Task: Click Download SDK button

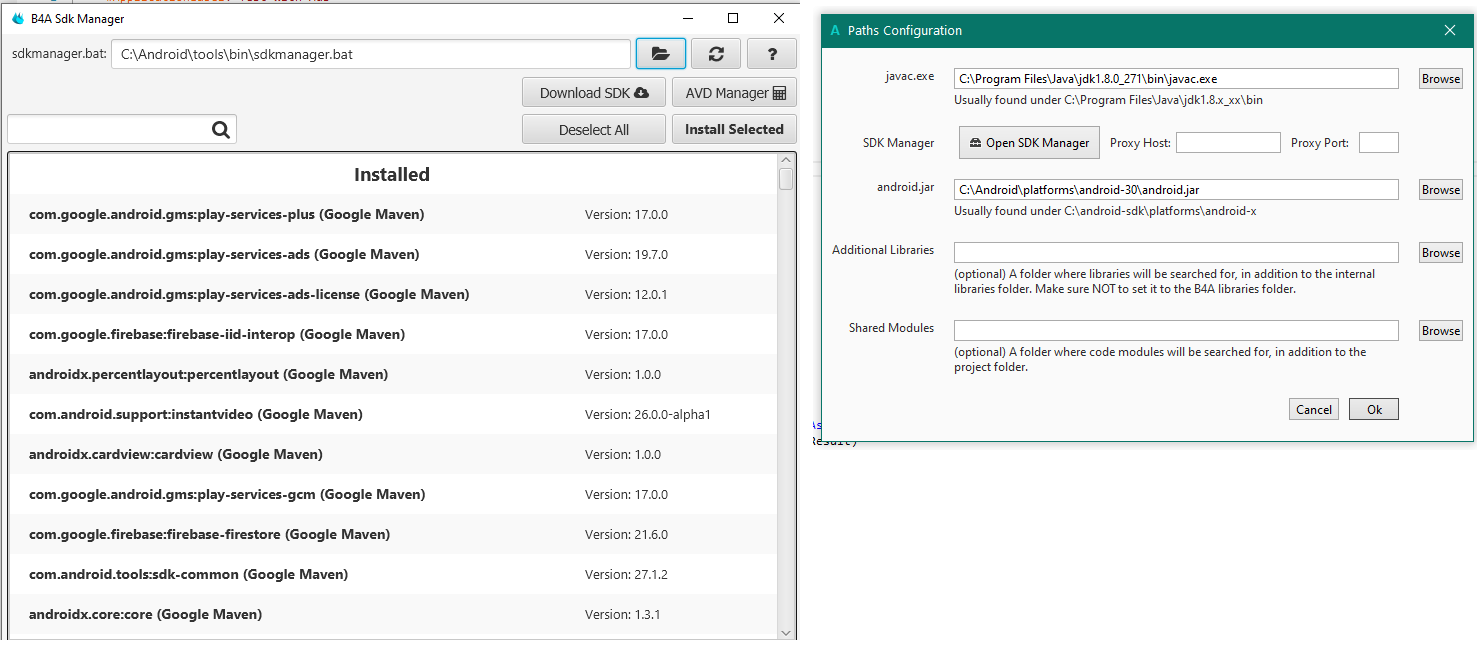Action: pos(594,93)
